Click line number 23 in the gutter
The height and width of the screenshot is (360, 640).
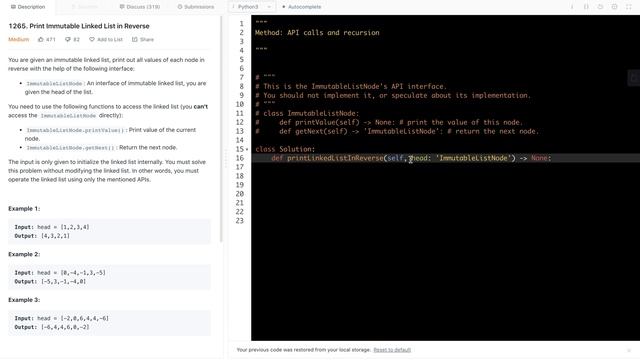click(x=240, y=221)
